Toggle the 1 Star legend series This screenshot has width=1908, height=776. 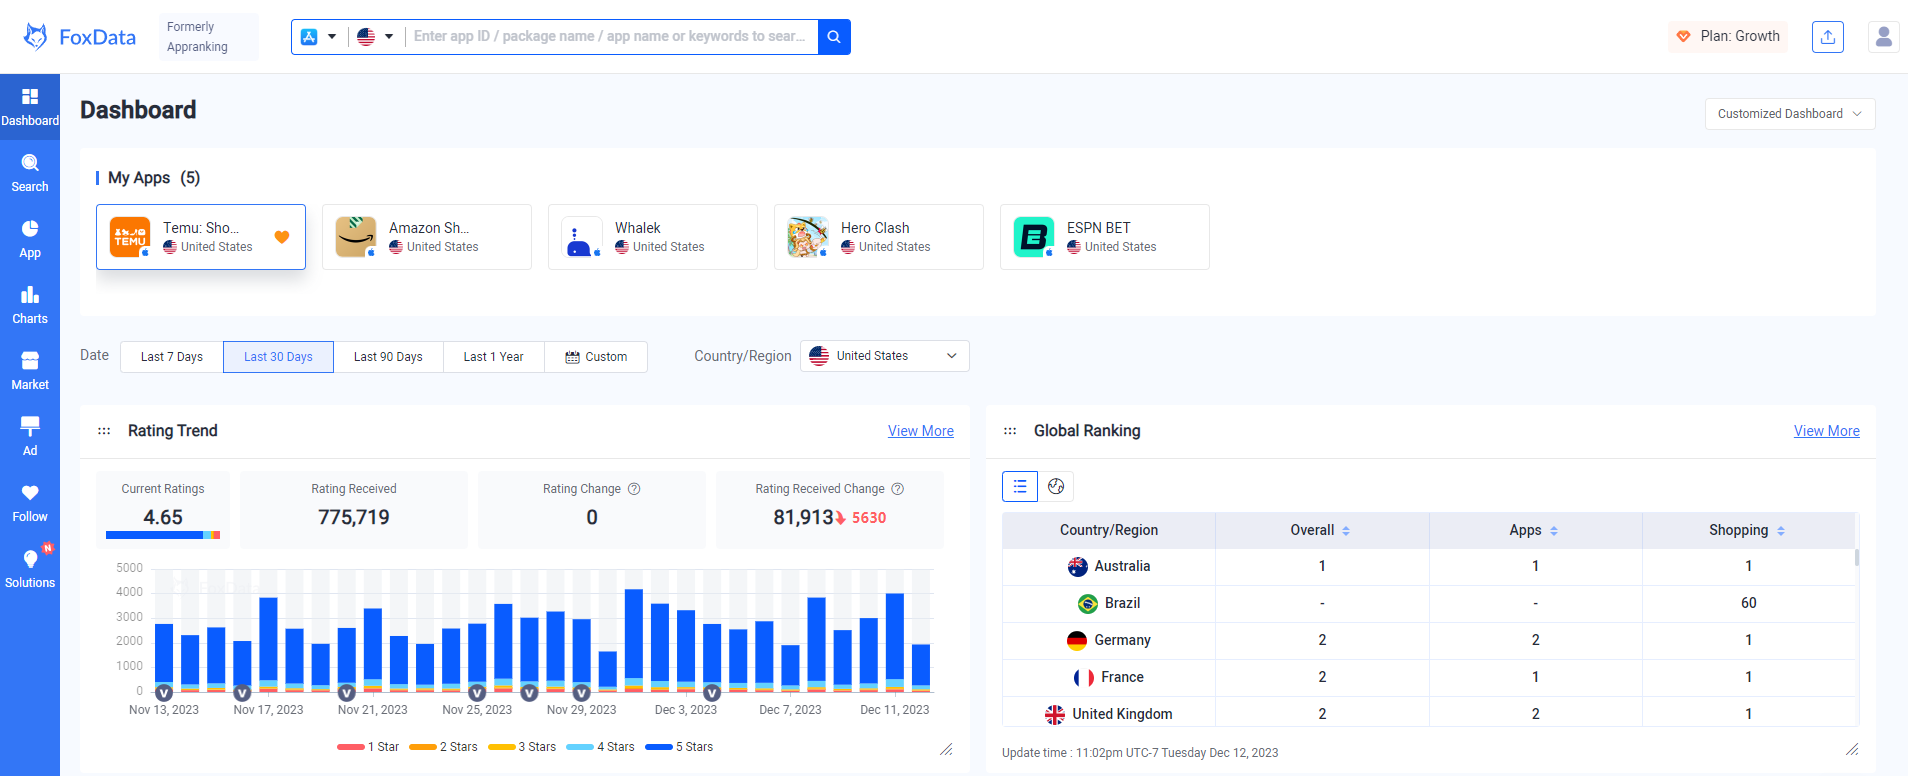pyautogui.click(x=368, y=747)
